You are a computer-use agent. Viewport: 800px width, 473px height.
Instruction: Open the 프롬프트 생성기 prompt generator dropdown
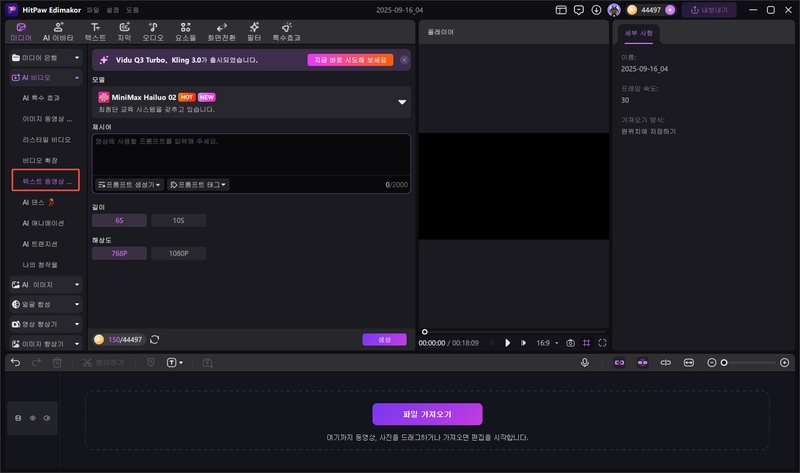point(129,185)
